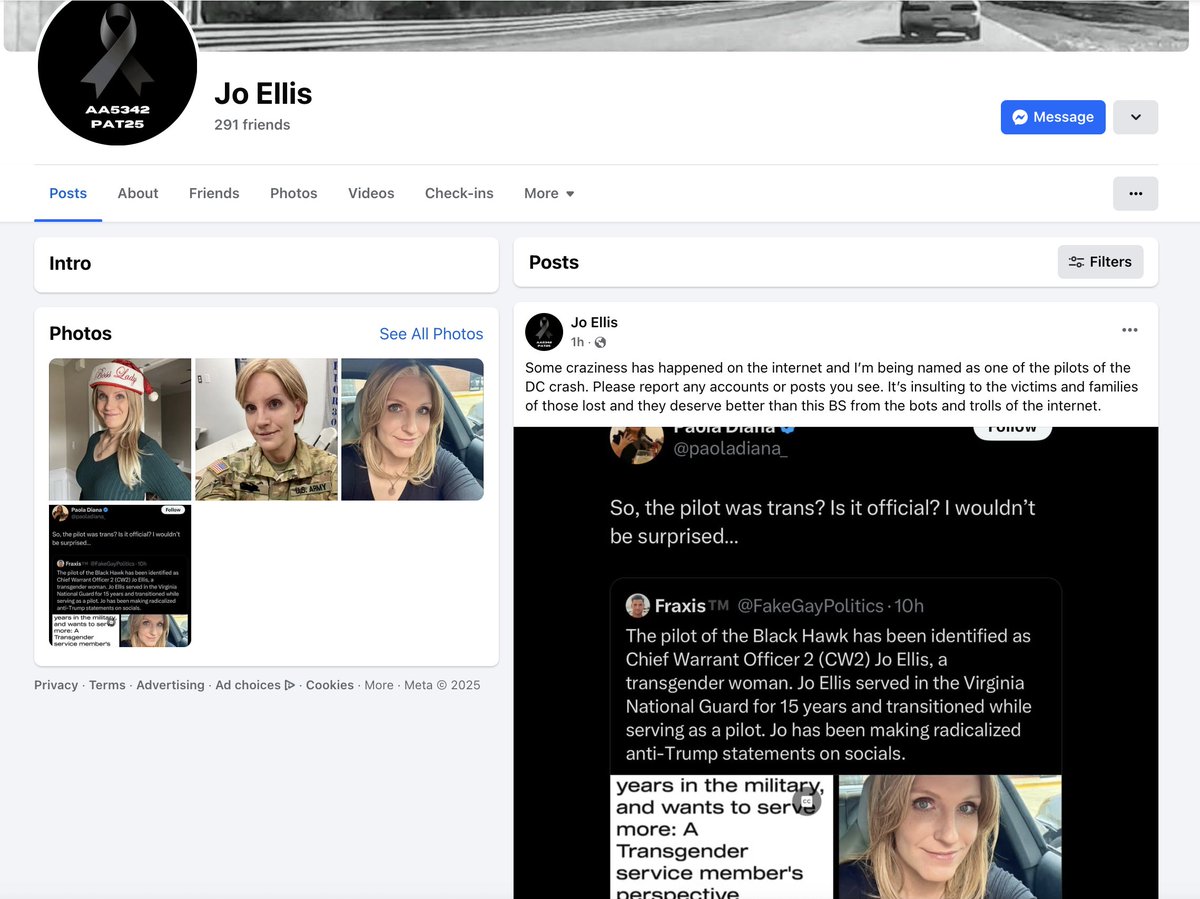1200x899 pixels.
Task: Open the post options ellipsis menu
Action: (1130, 329)
